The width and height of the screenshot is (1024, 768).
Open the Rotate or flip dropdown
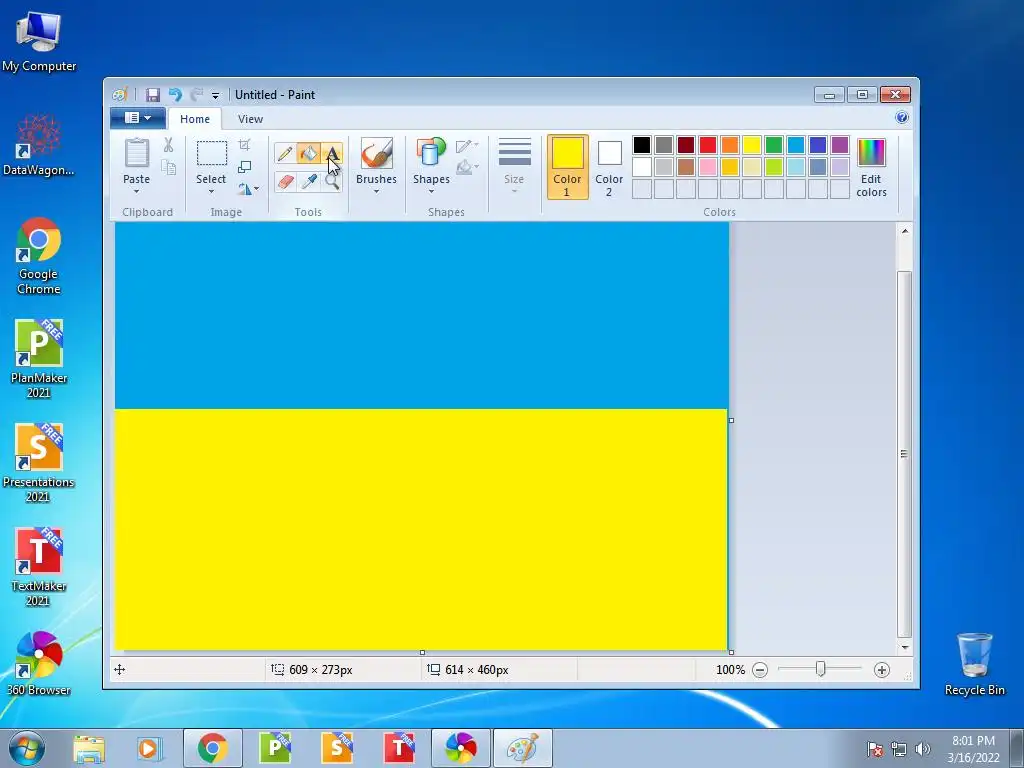click(248, 189)
